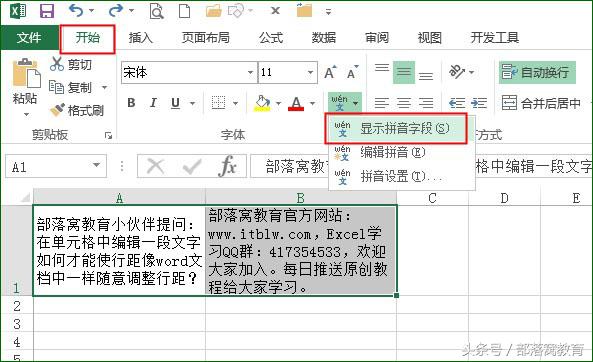Expand the 复制 copy options arrow
This screenshot has height=362, width=593.
click(x=104, y=88)
